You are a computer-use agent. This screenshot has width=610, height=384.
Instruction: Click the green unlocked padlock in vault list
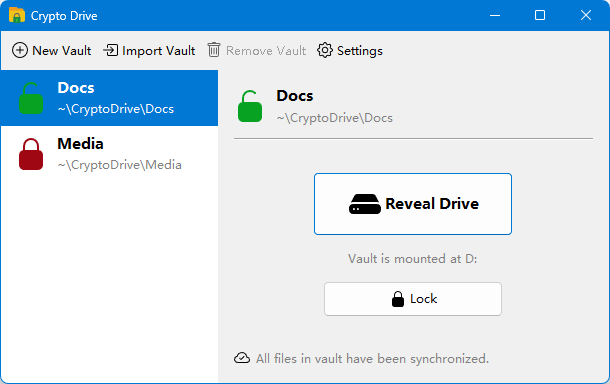click(x=31, y=98)
